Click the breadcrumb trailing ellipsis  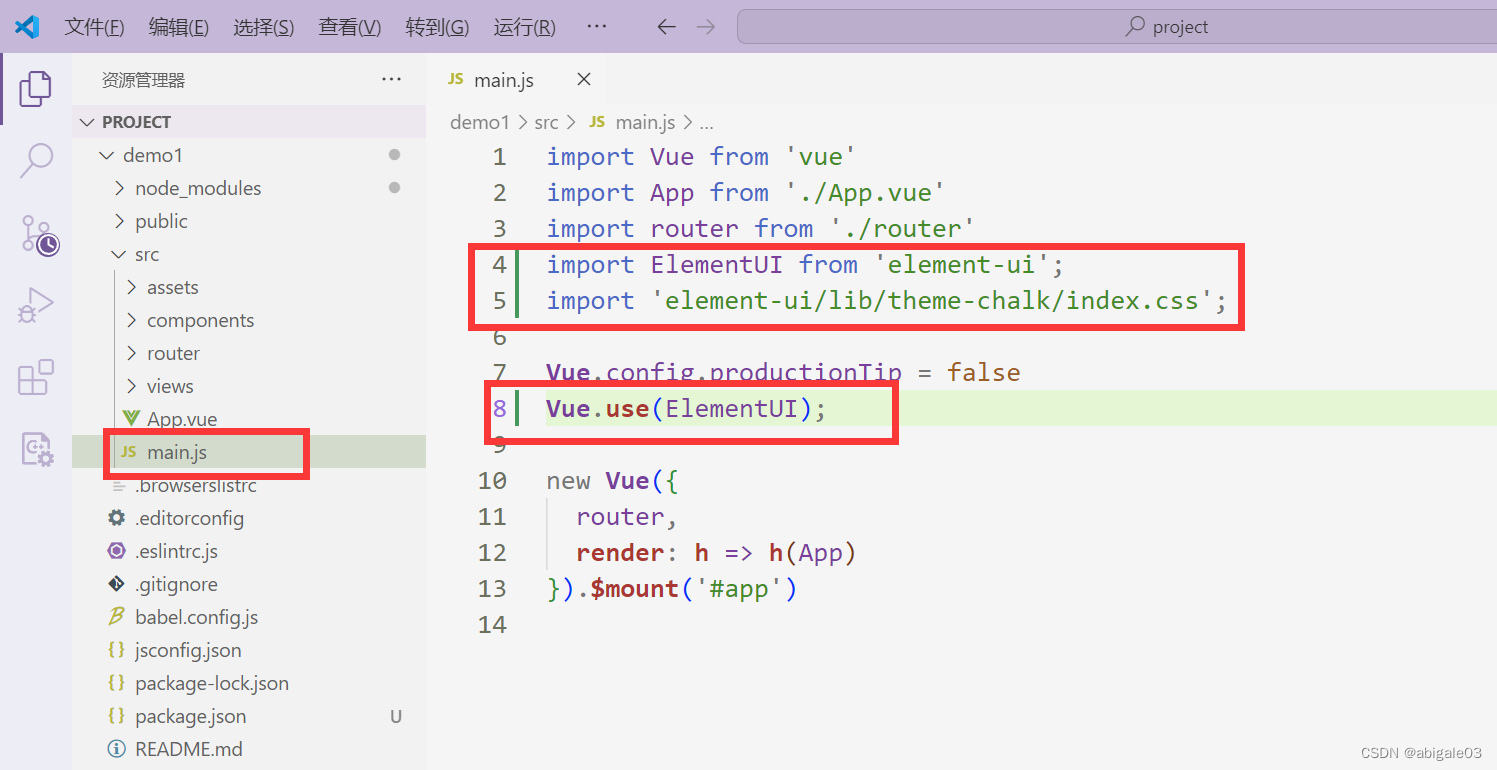click(706, 123)
